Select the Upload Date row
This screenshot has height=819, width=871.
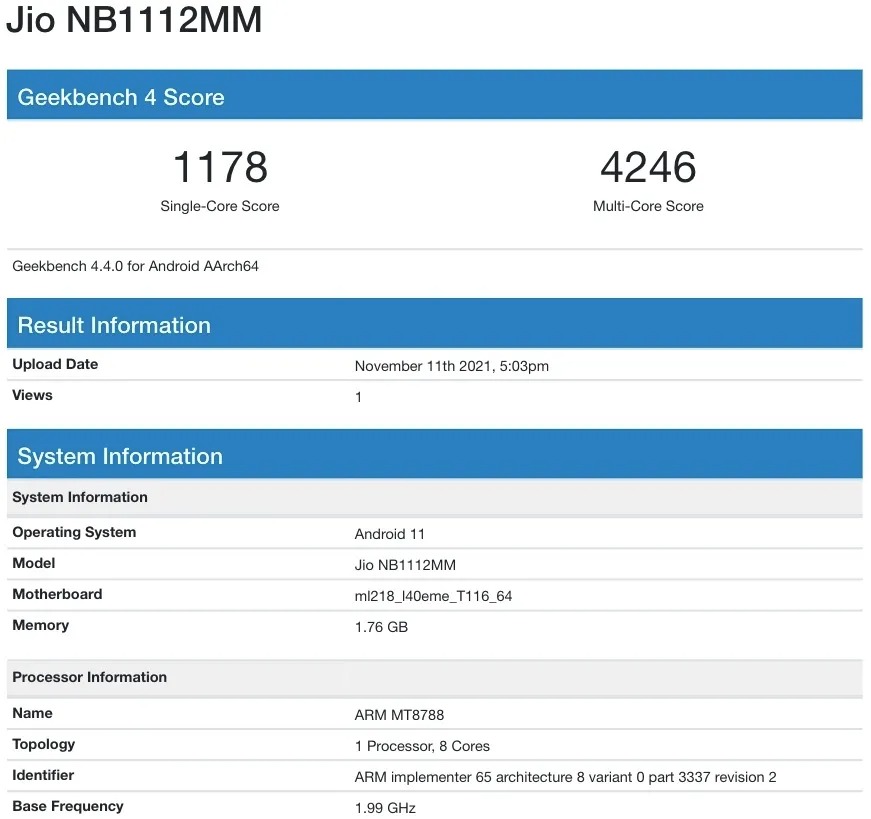(x=55, y=364)
